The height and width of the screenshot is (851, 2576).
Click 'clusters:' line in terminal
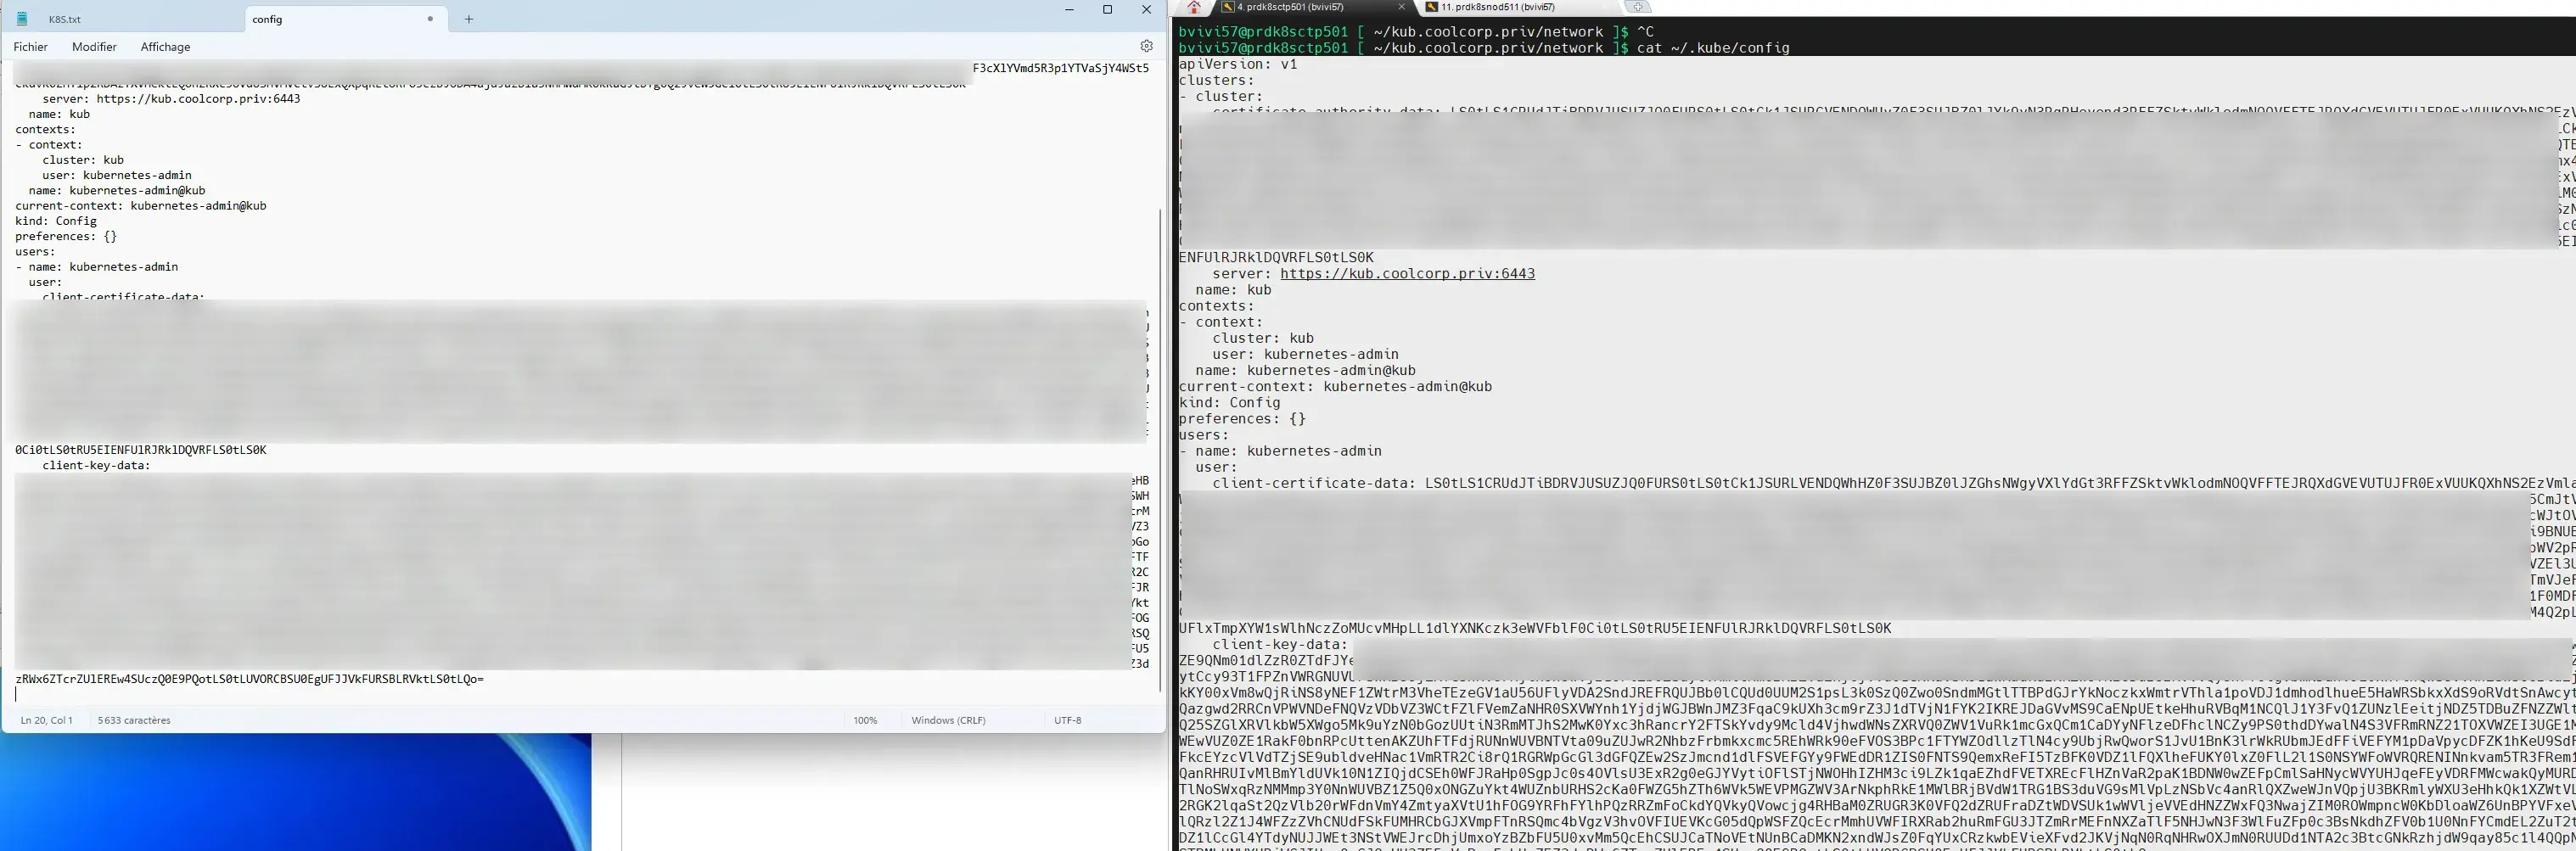click(1216, 81)
